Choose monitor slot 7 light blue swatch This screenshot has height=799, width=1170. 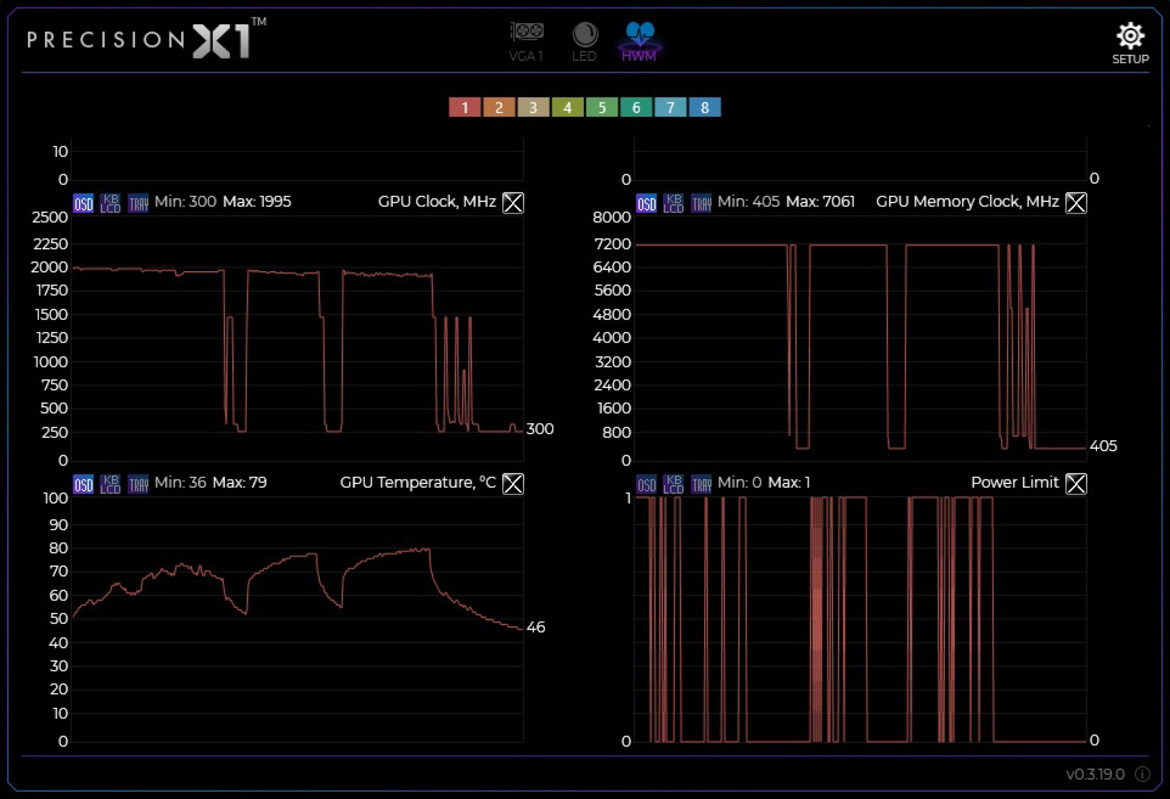point(671,107)
